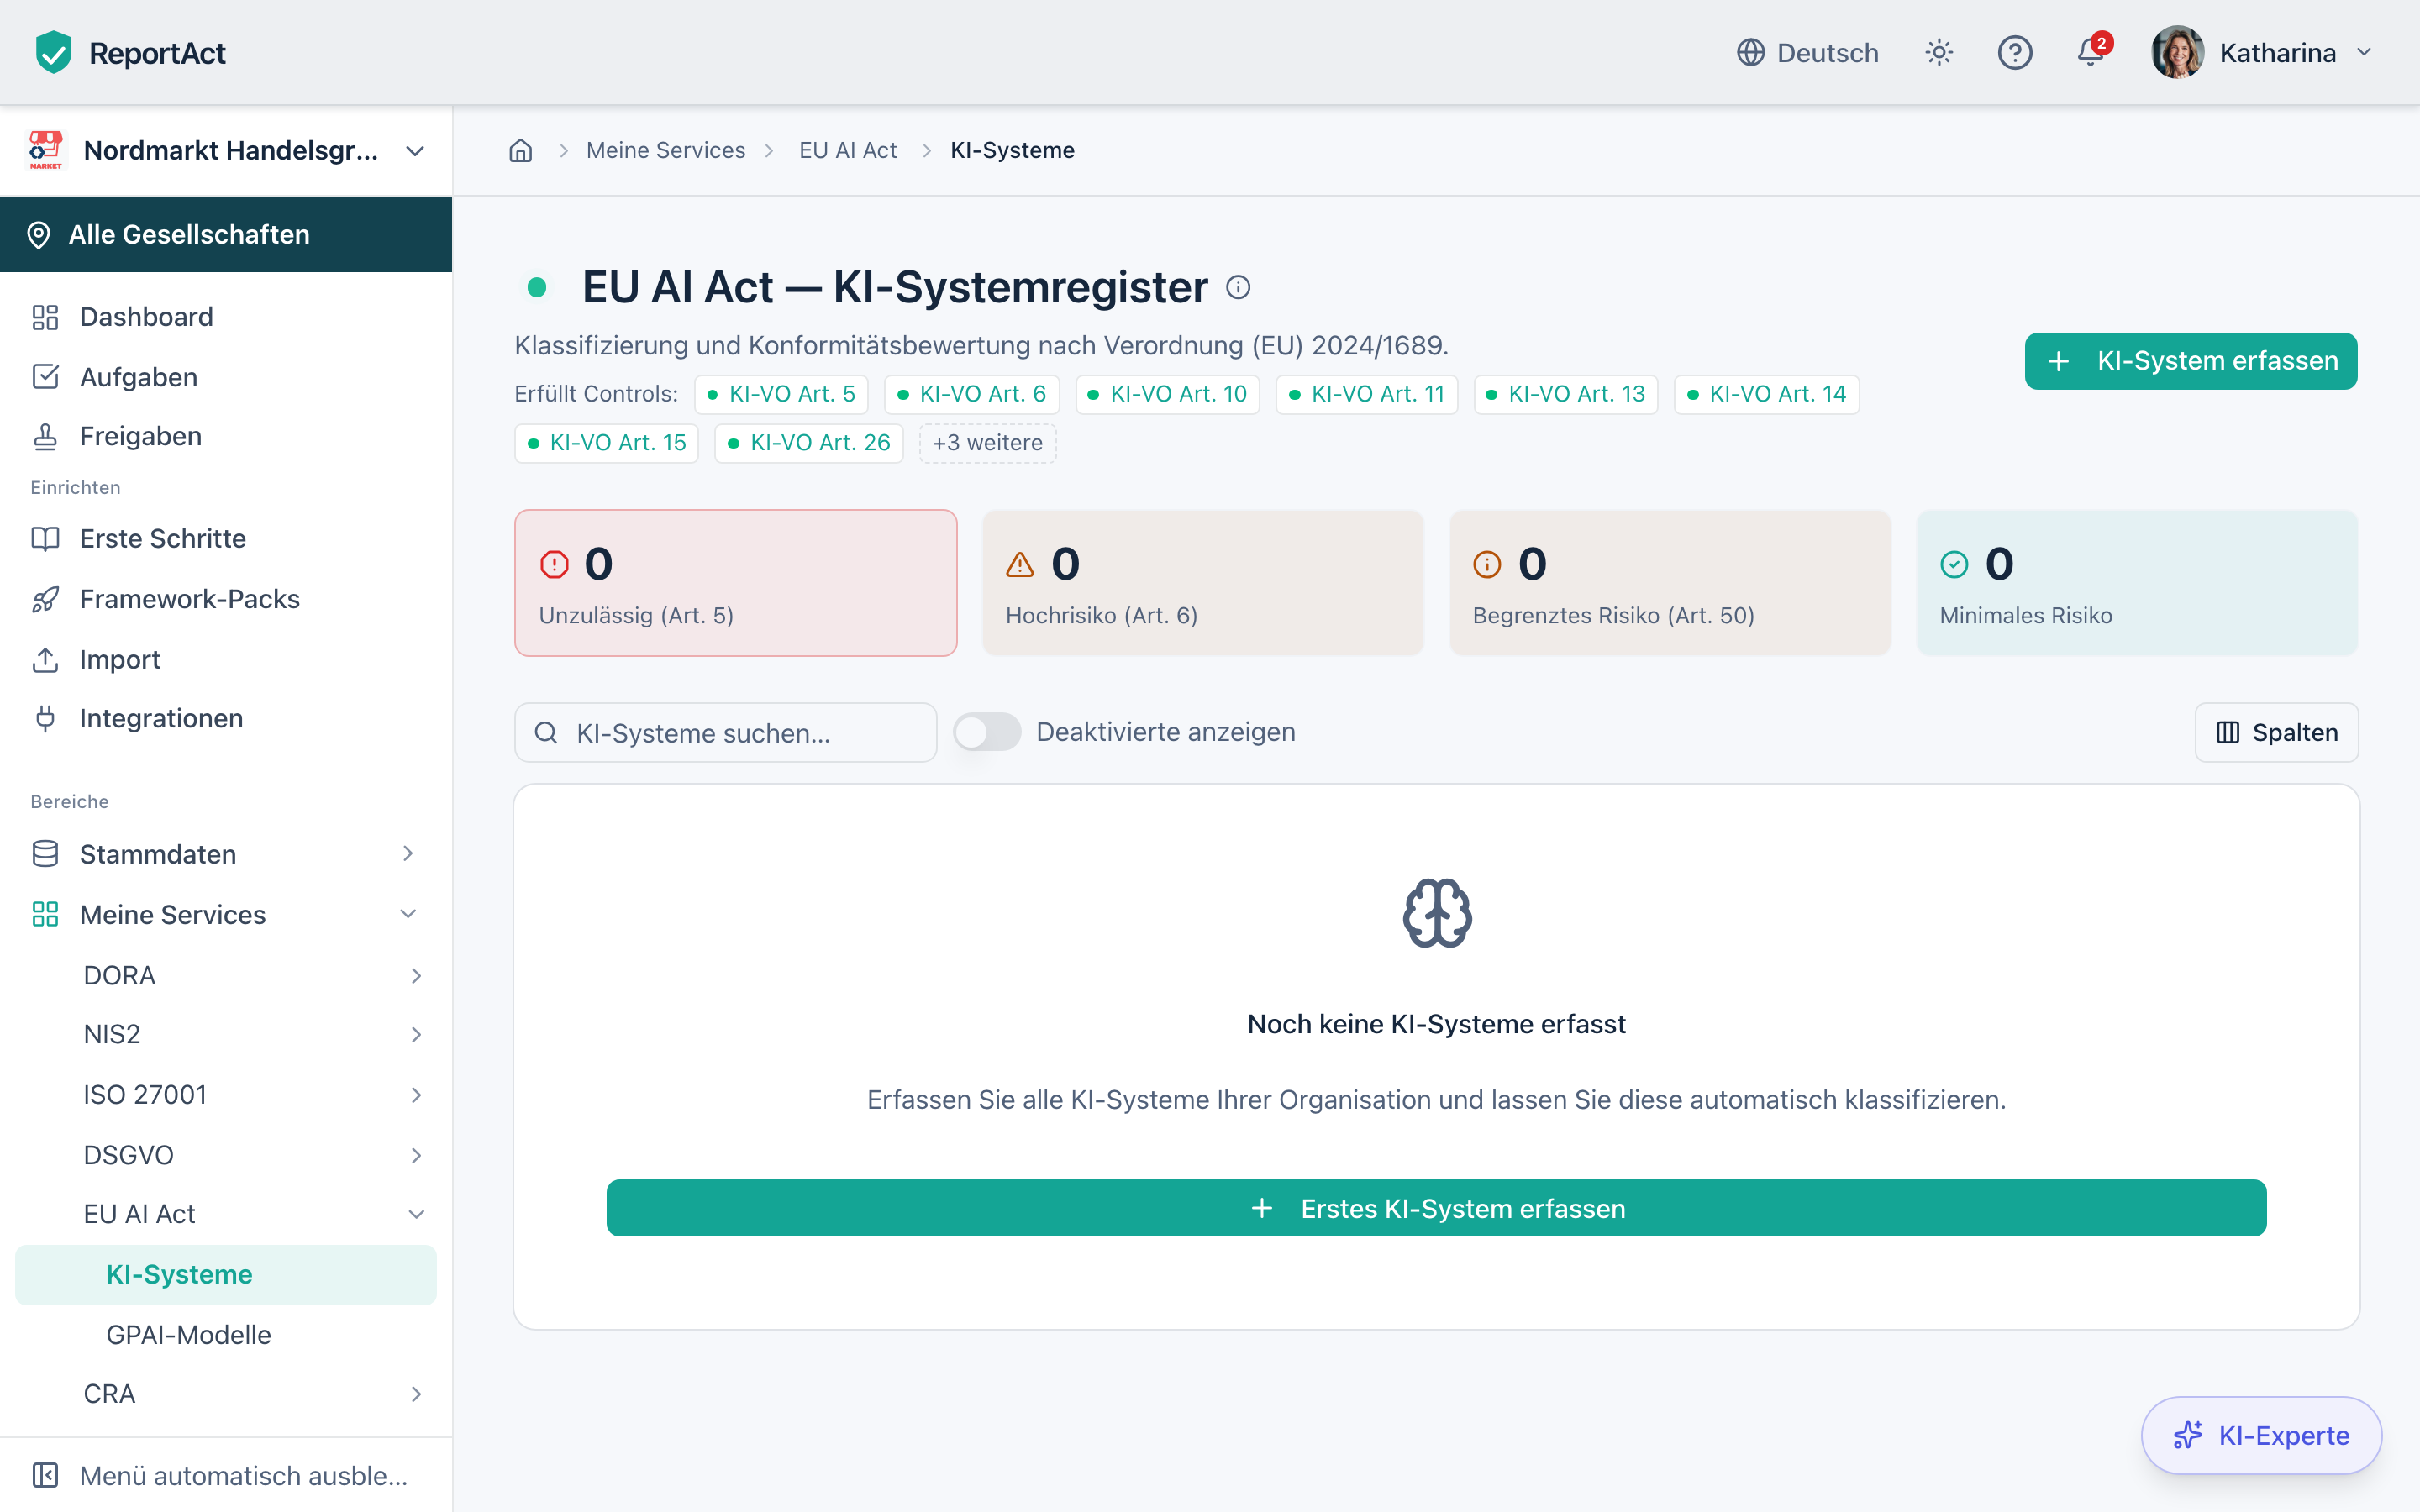Click the Nordmarkt market logo icon
Image resolution: width=2420 pixels, height=1512 pixels.
pyautogui.click(x=45, y=150)
